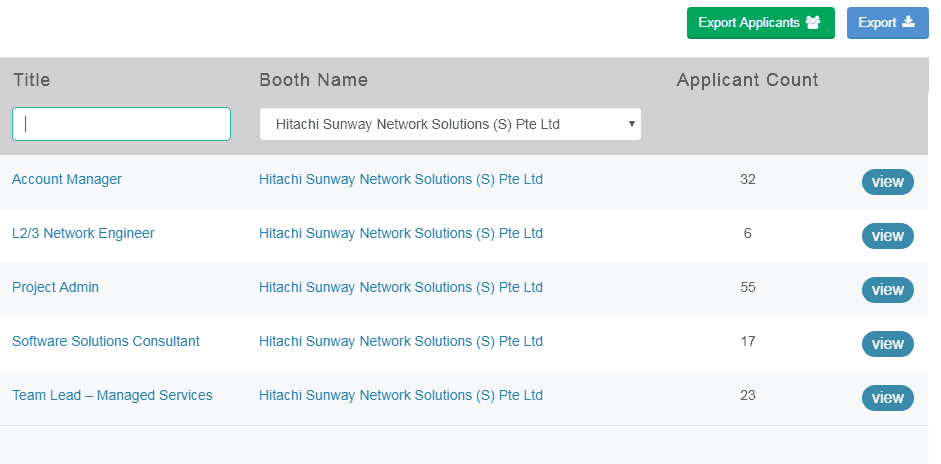
Task: Sort by Applicant Count column header
Action: (747, 80)
